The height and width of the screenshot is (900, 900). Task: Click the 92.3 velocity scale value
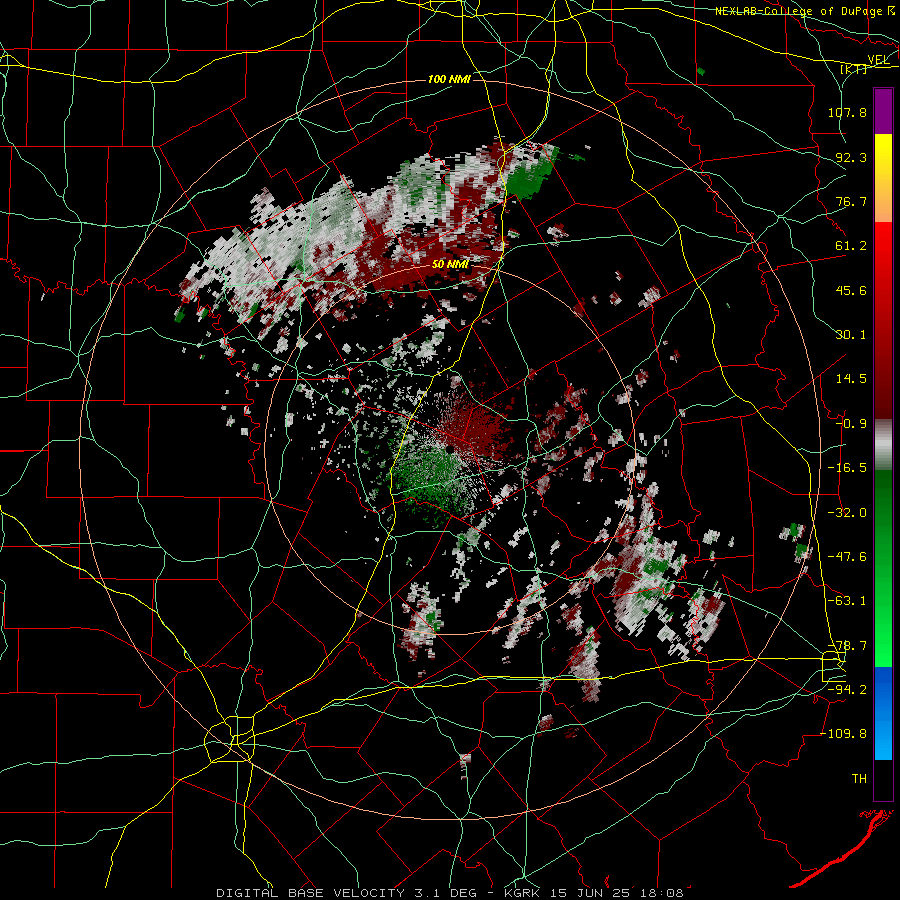[851, 157]
